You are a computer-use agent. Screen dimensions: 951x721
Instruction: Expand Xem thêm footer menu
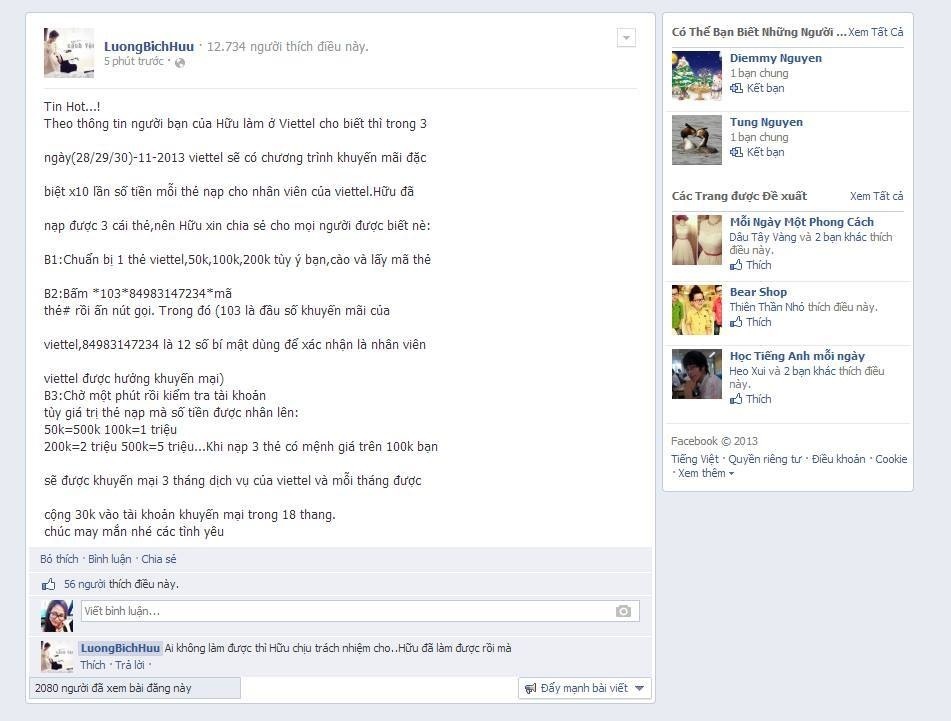click(705, 473)
